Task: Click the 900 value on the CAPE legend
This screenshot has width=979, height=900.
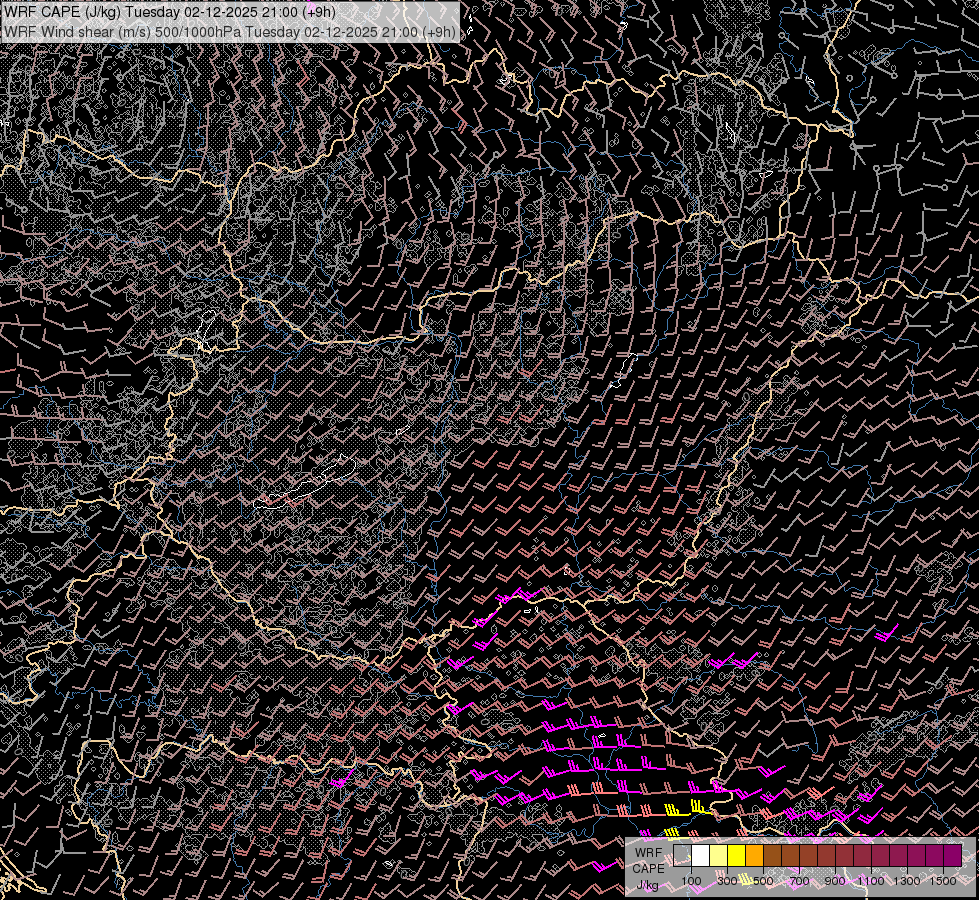Action: point(835,881)
